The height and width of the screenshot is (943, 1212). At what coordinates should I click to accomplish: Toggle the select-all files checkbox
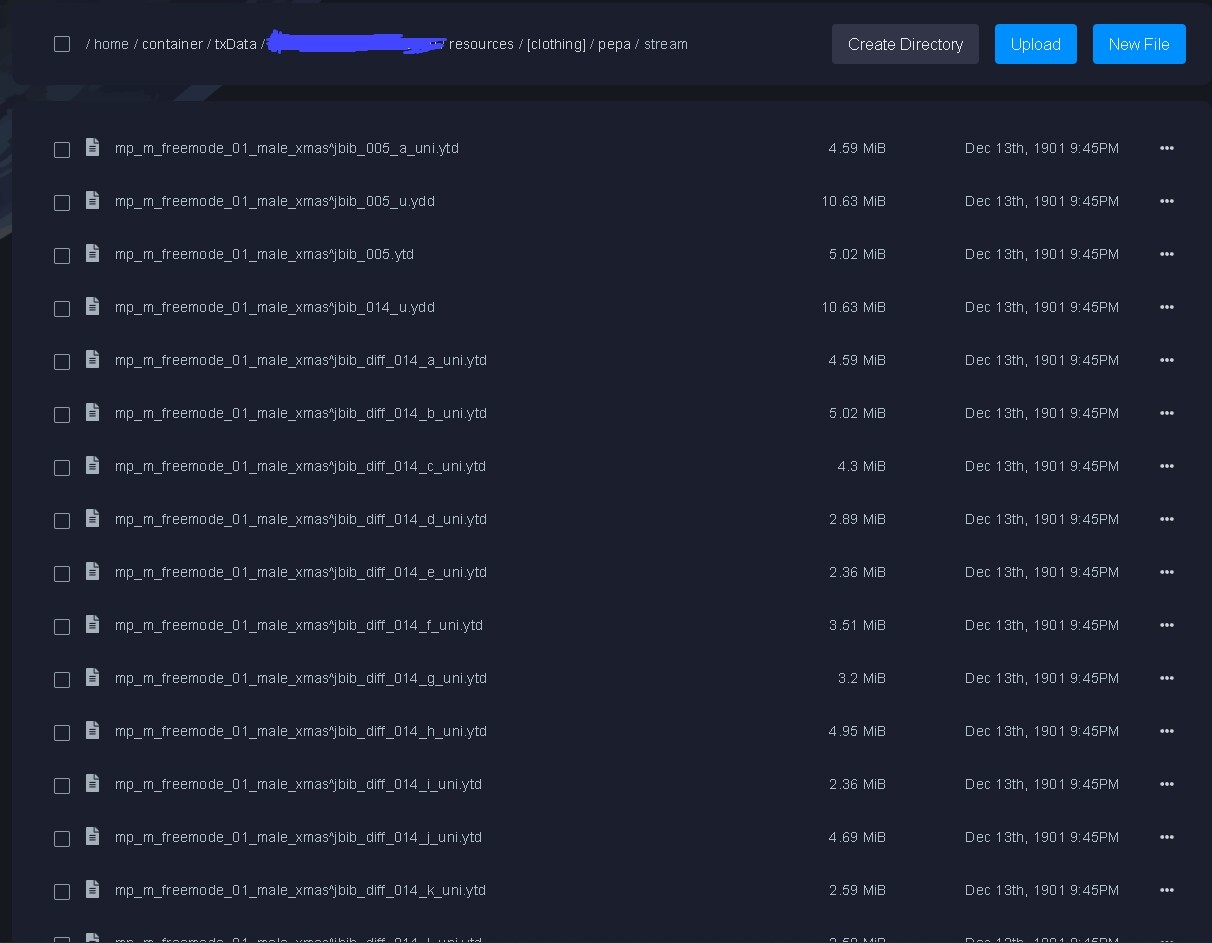(x=62, y=44)
